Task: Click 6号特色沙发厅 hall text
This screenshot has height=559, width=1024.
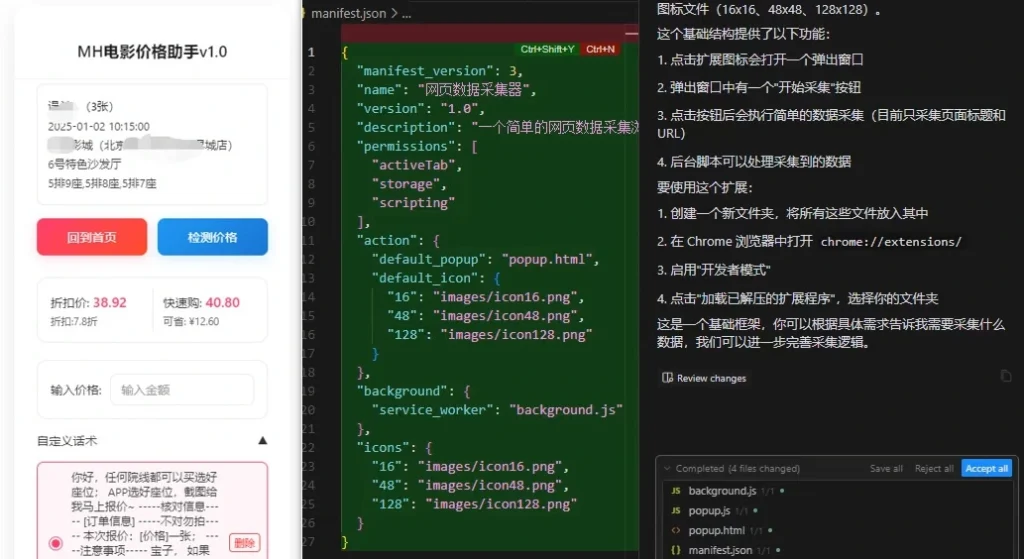Action: 84,164
